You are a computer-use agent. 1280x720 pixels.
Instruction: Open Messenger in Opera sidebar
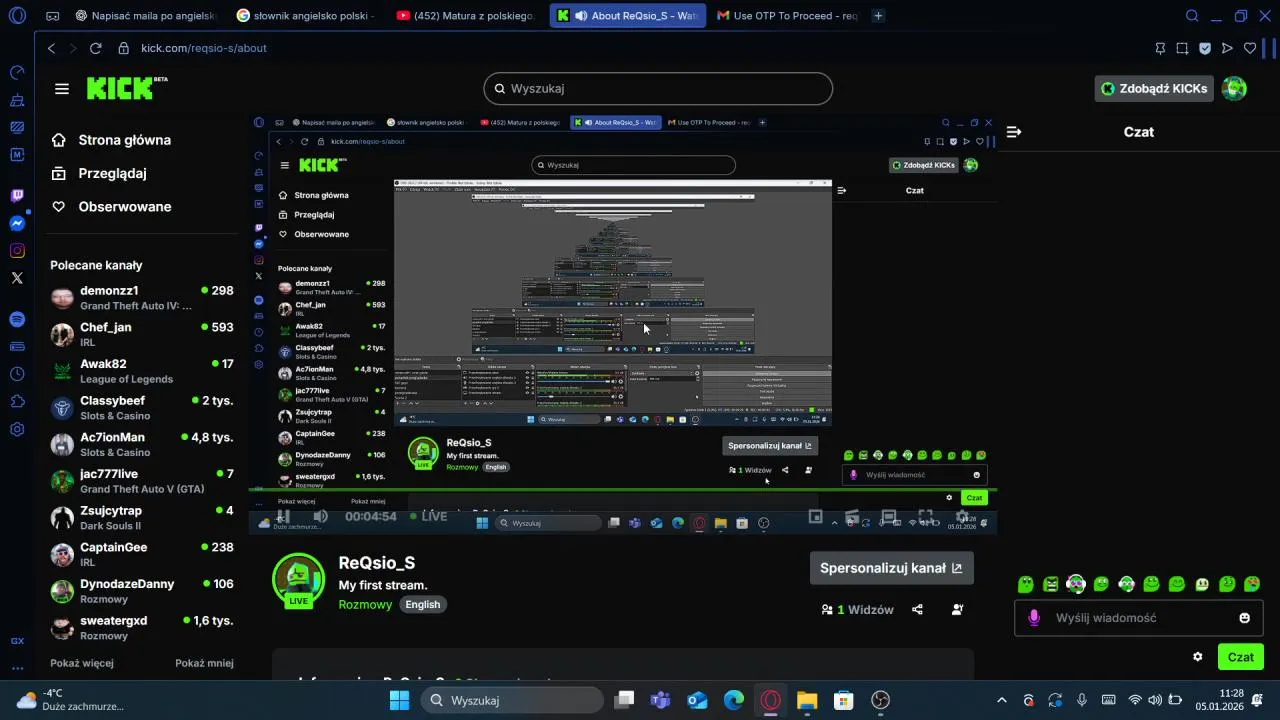[17, 223]
